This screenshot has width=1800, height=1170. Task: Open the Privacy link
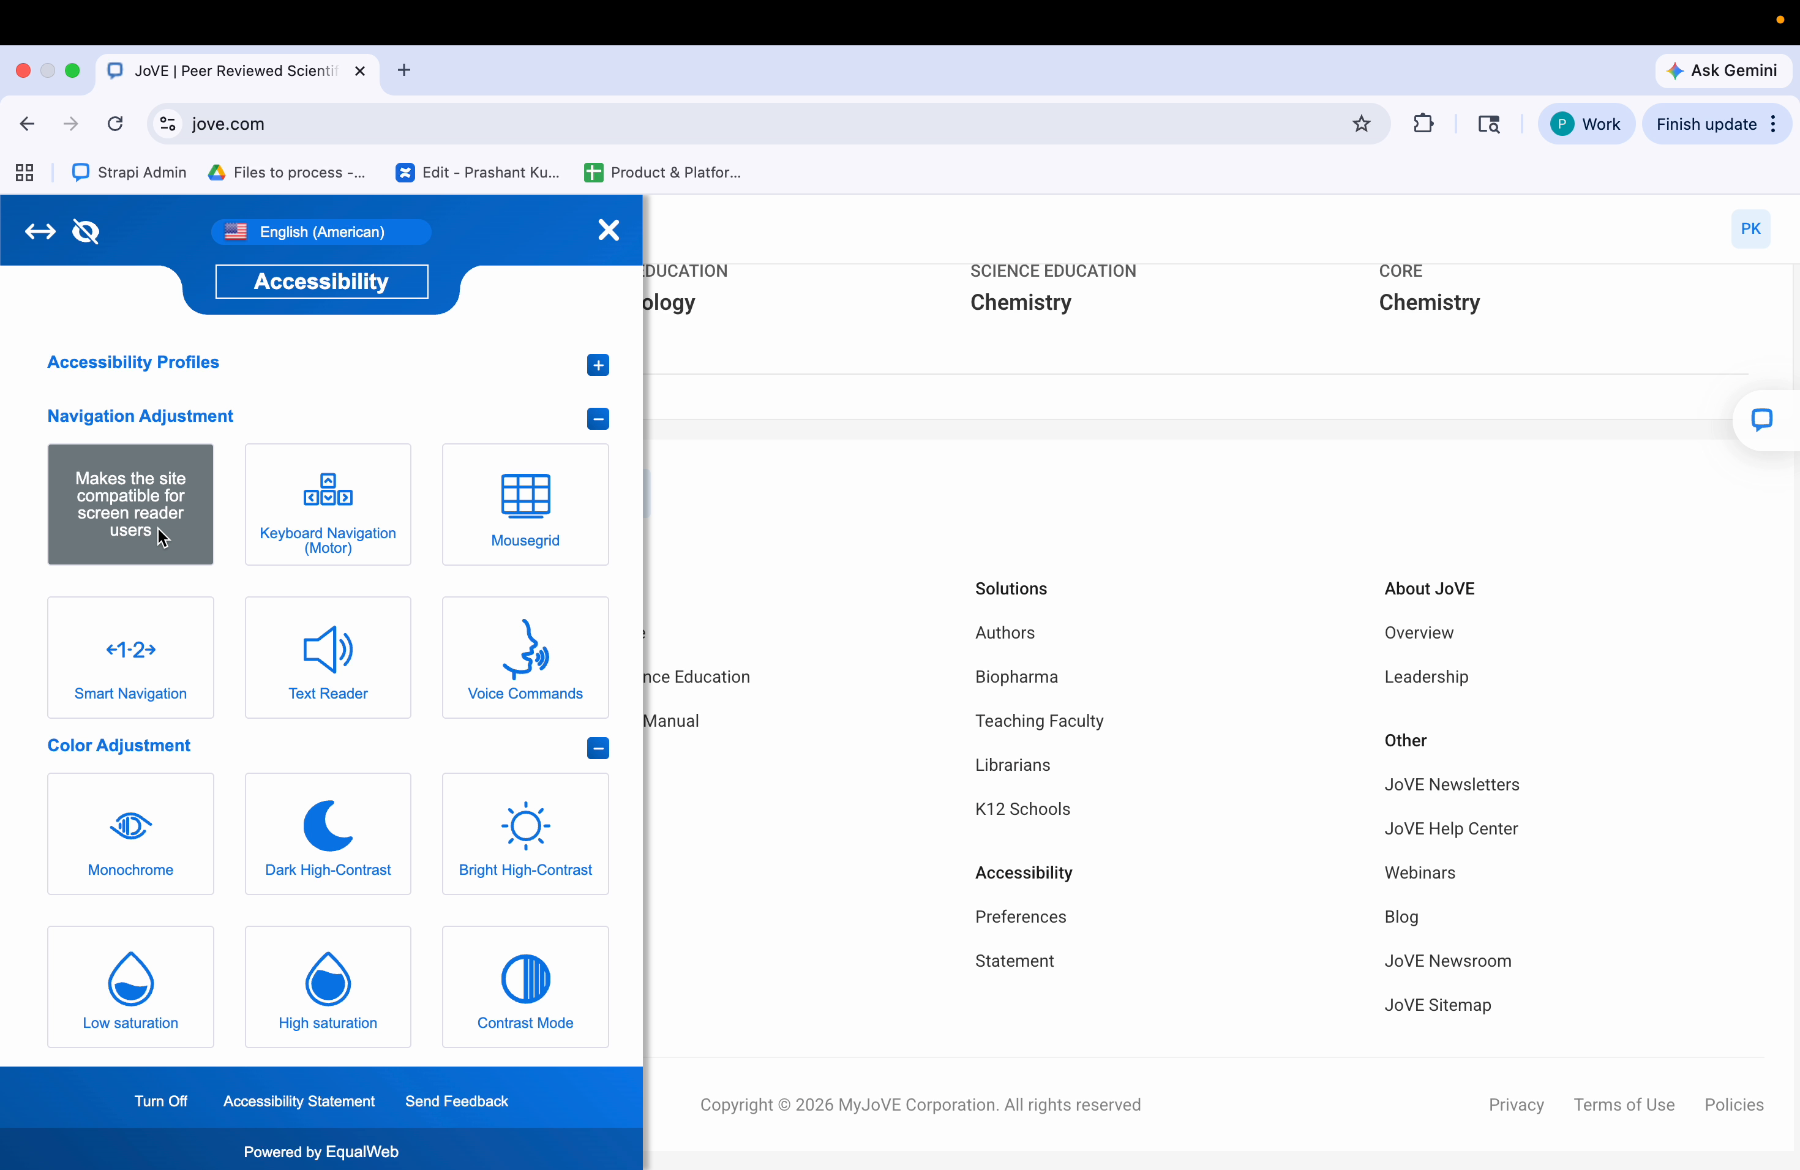[1516, 1105]
